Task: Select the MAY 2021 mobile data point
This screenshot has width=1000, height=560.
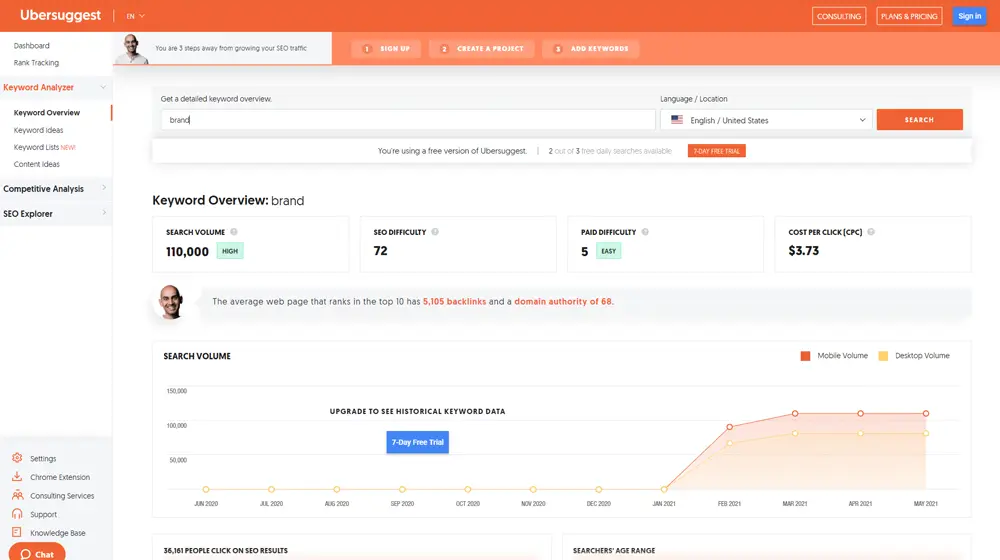Action: [x=925, y=413]
